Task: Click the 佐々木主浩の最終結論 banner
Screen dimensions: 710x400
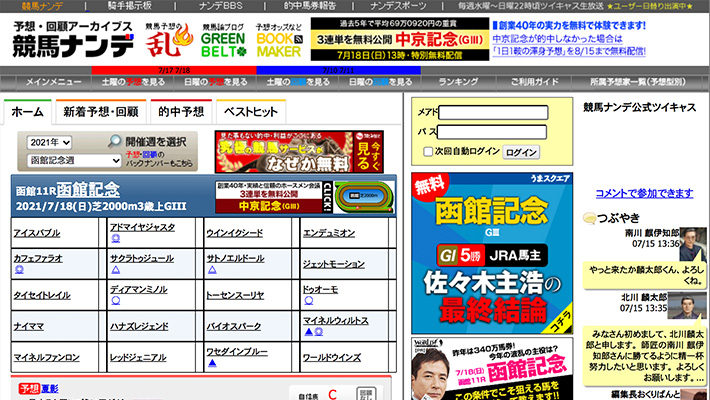Action: click(492, 253)
